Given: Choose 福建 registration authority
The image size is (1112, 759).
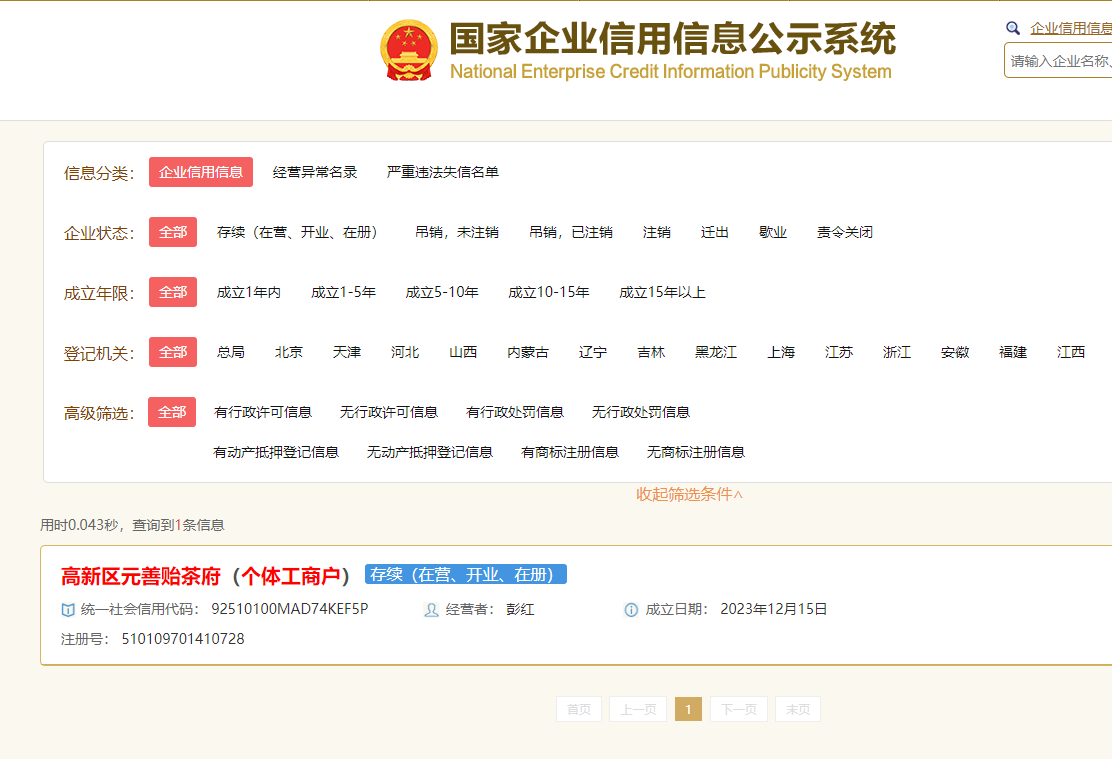Looking at the screenshot, I should click(x=1013, y=352).
